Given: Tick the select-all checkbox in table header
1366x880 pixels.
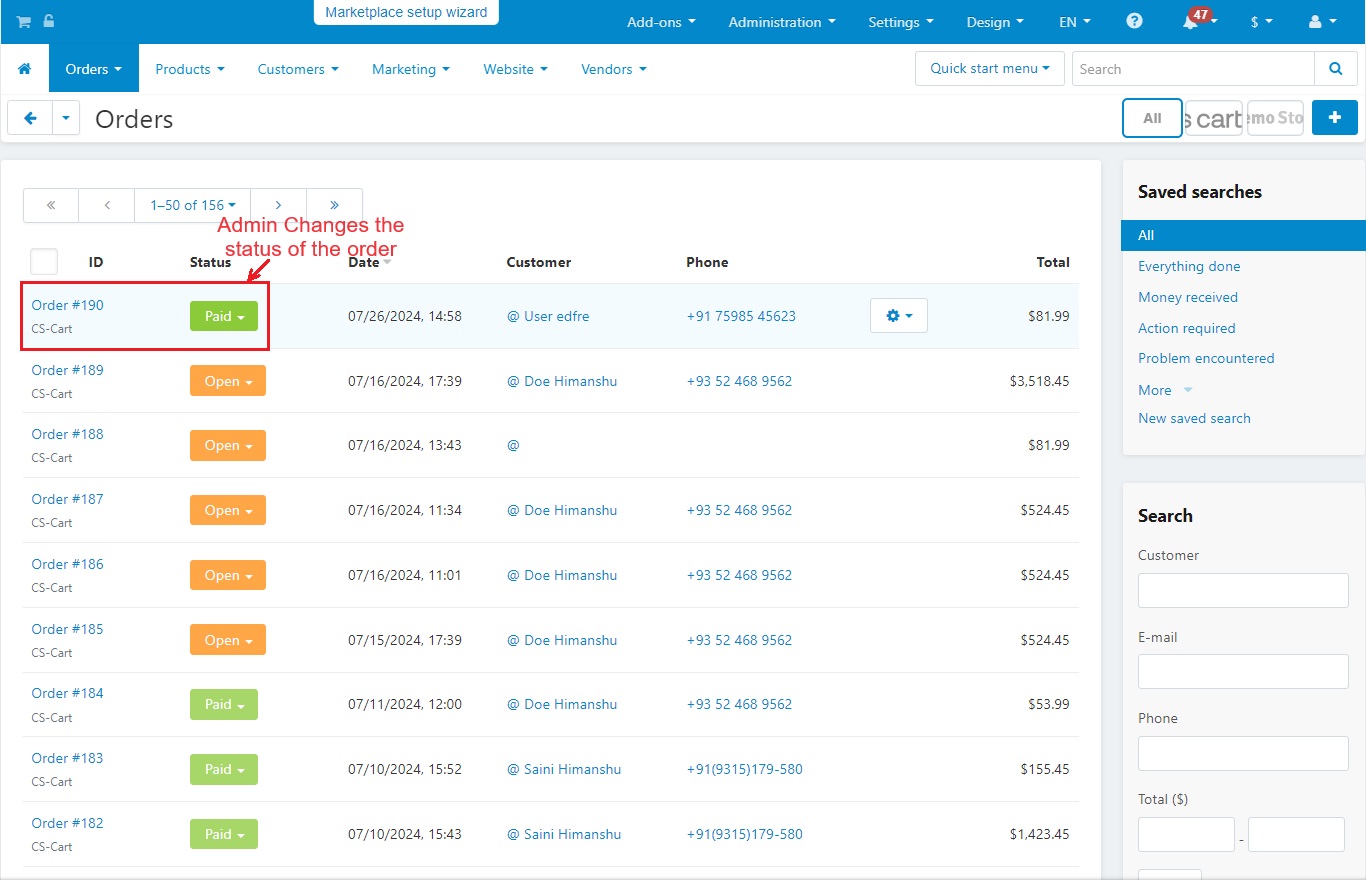Looking at the screenshot, I should (44, 262).
